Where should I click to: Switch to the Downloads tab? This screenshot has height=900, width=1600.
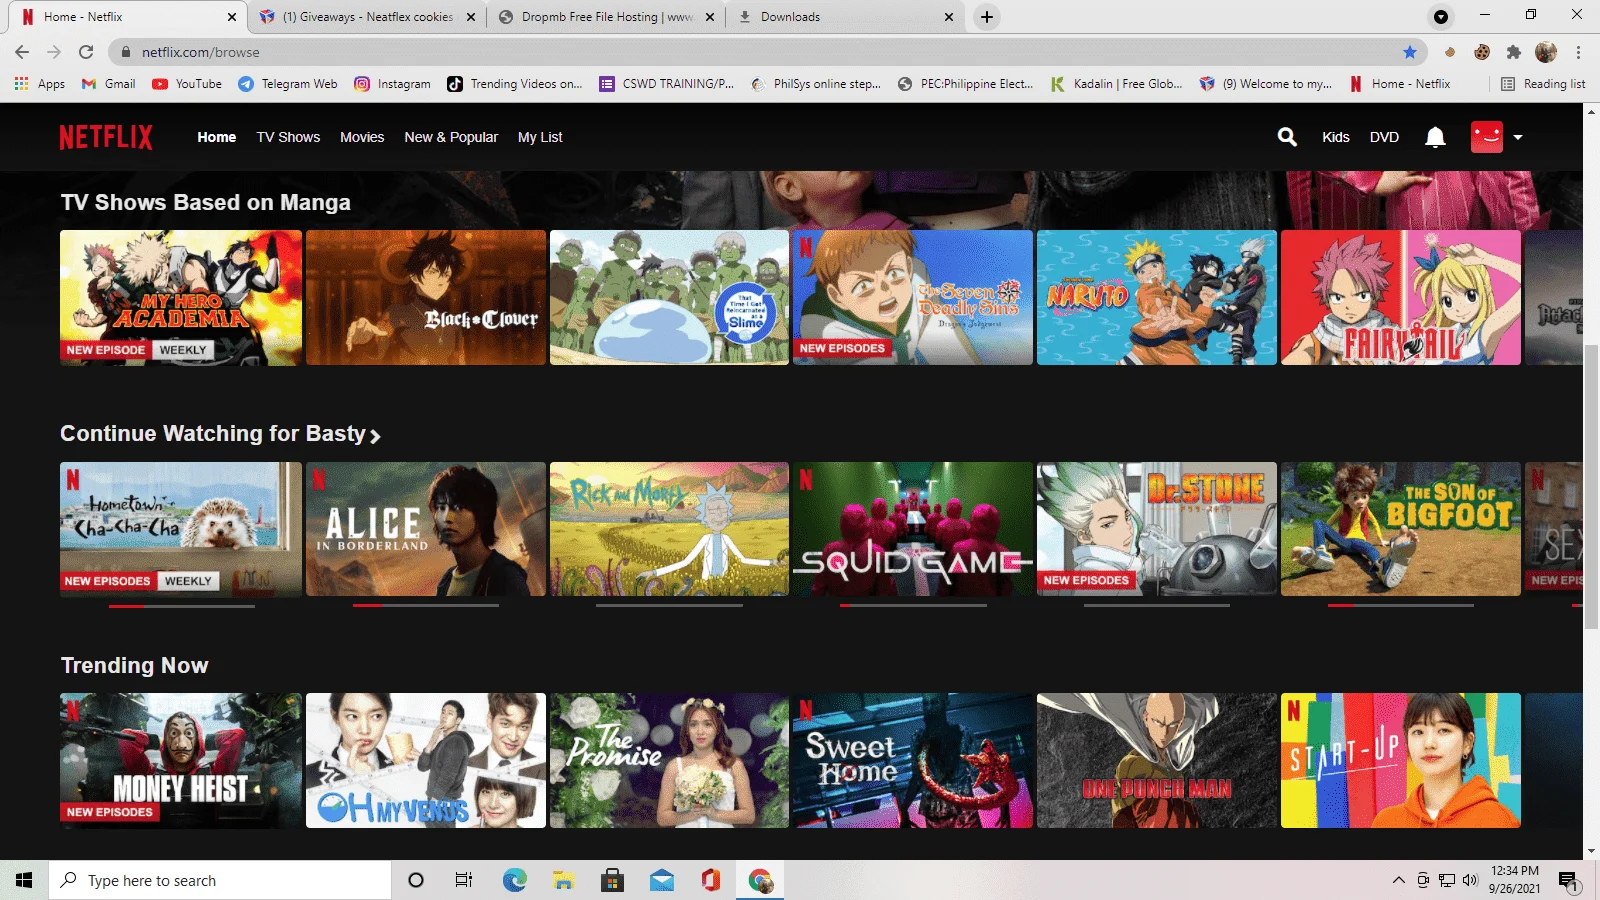click(x=846, y=17)
